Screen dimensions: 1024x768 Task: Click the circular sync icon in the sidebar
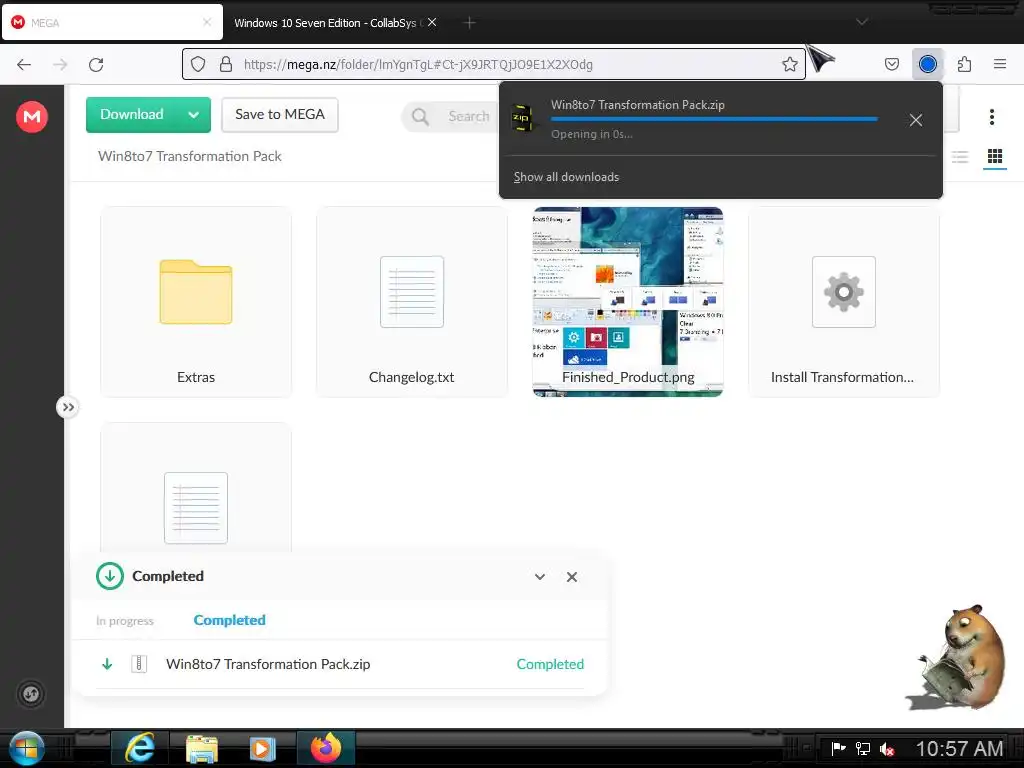[x=31, y=694]
